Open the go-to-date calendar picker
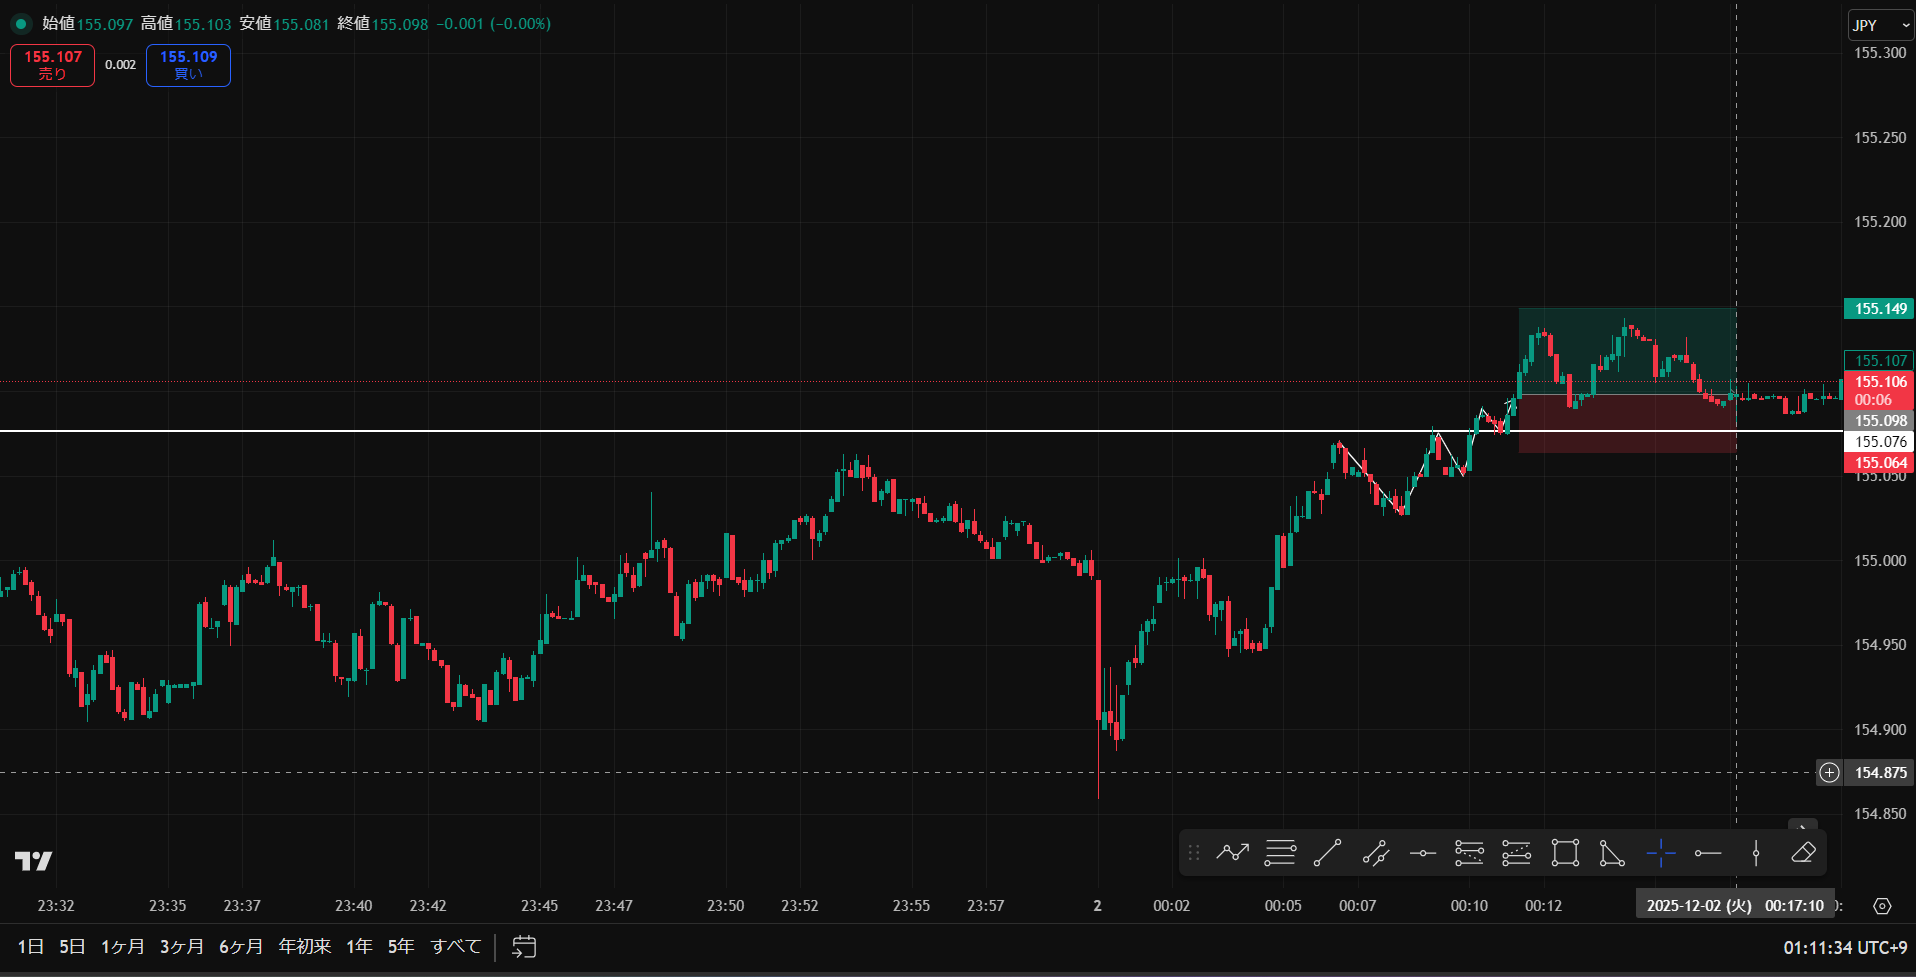Image resolution: width=1916 pixels, height=977 pixels. 524,947
